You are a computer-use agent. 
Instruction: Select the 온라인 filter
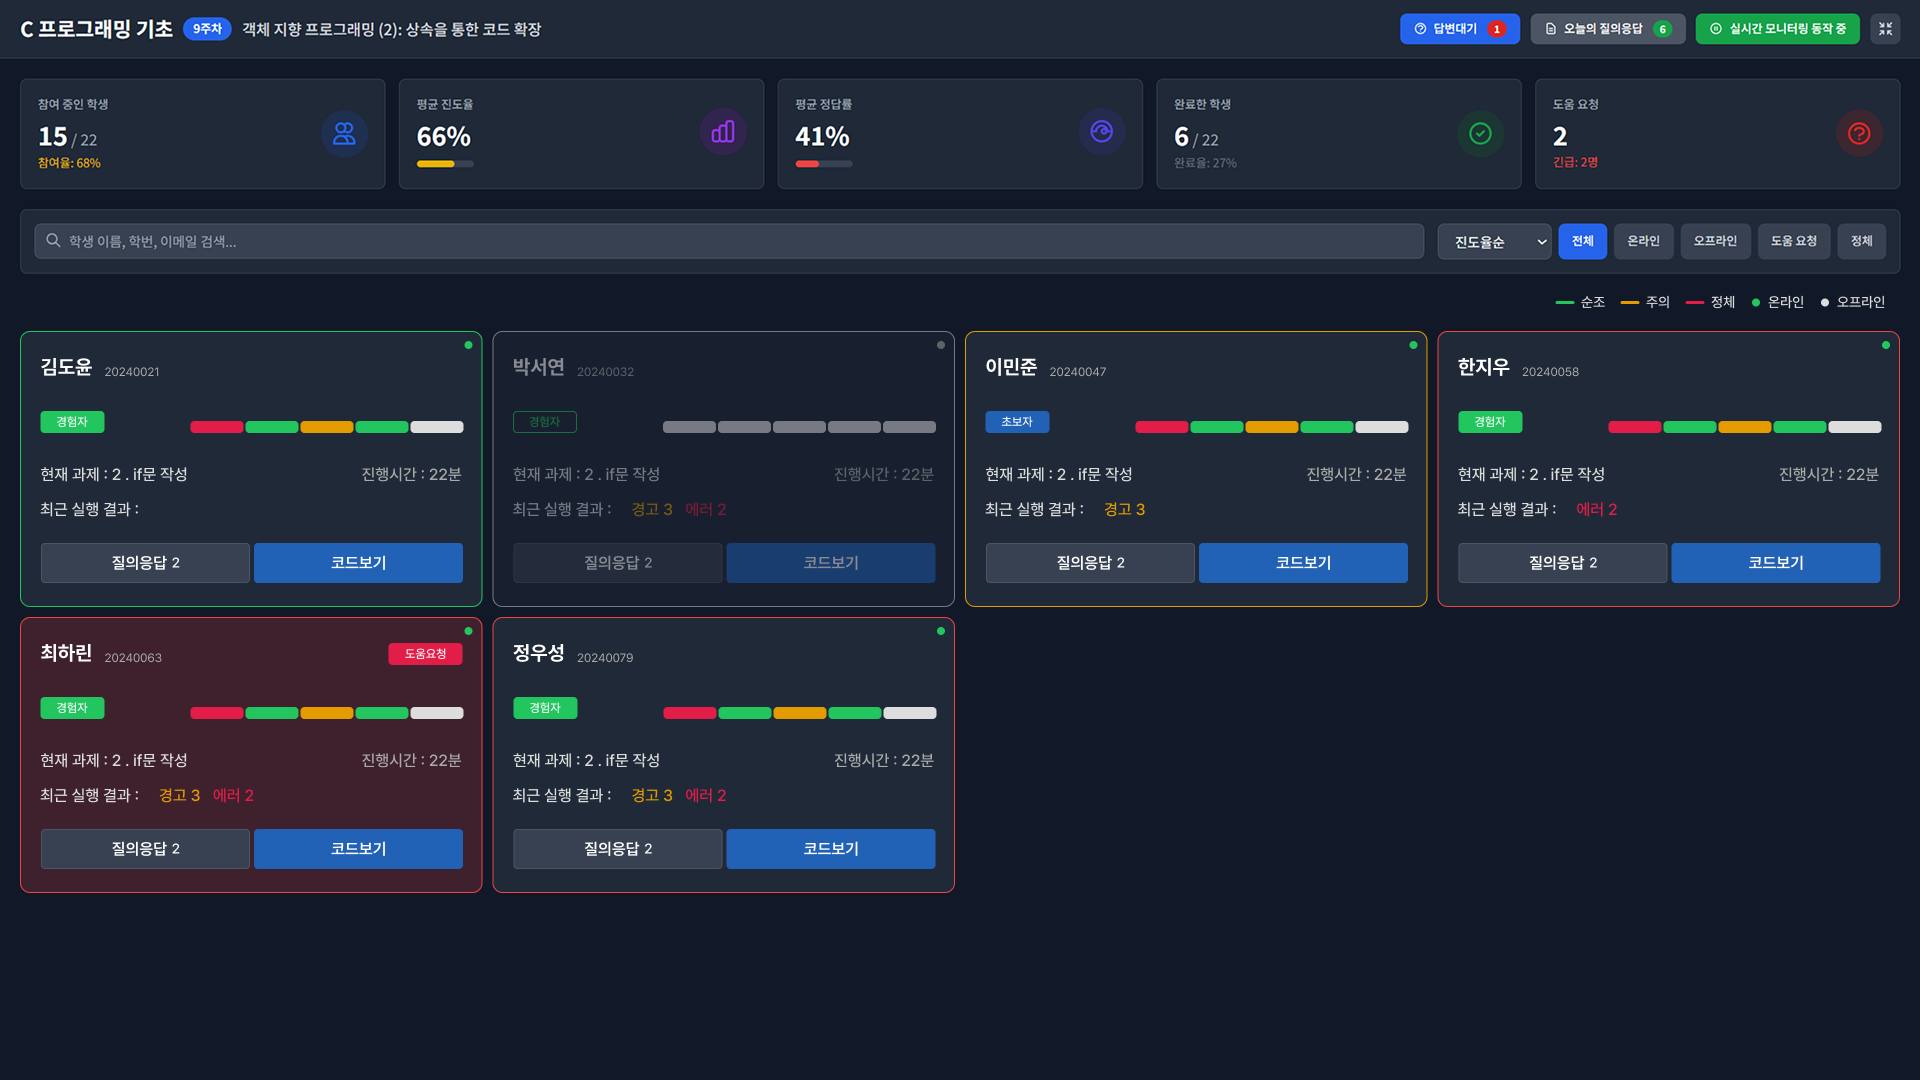1642,241
